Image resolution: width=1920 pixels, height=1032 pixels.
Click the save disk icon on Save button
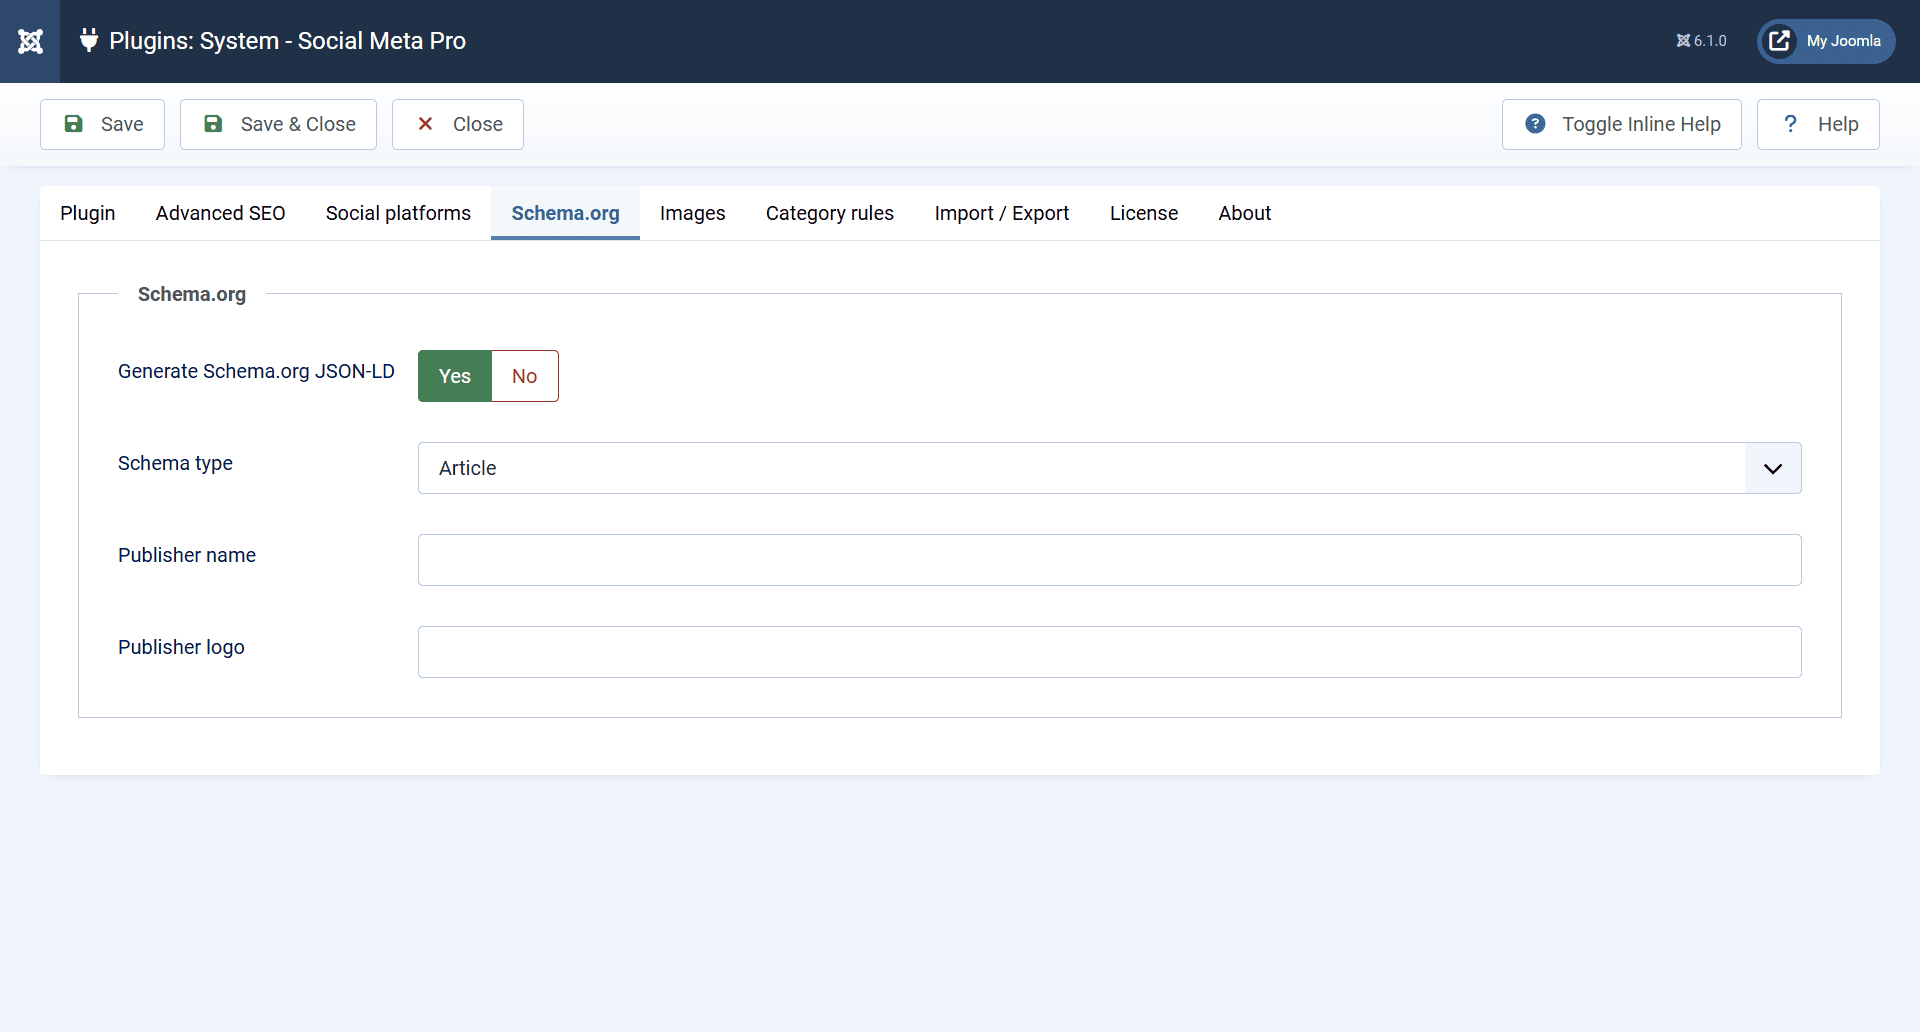coord(74,124)
